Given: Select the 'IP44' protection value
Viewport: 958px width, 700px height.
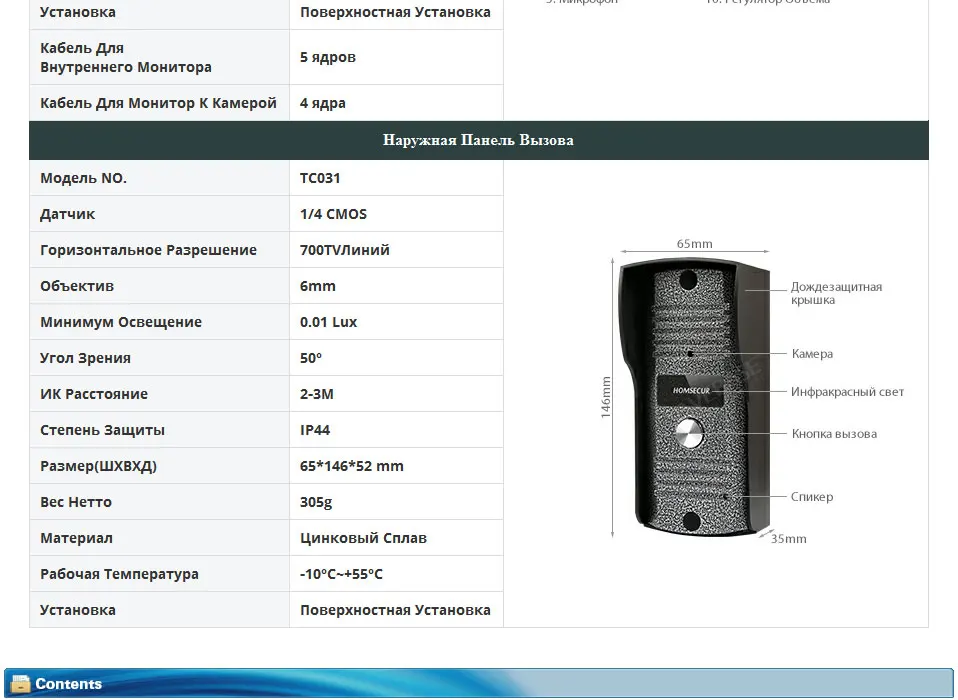Looking at the screenshot, I should 315,431.
